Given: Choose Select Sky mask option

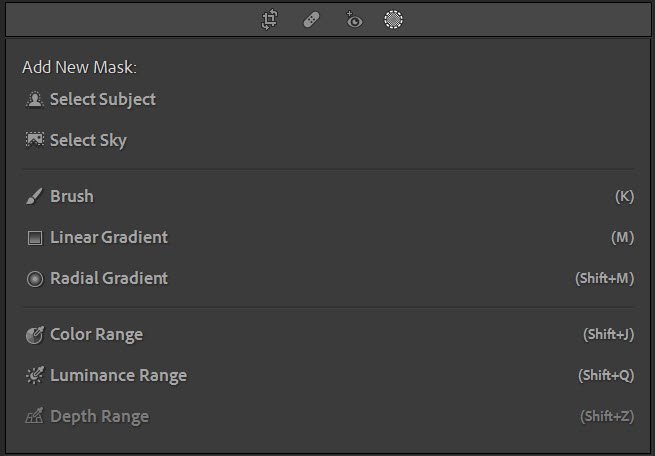Looking at the screenshot, I should 88,140.
